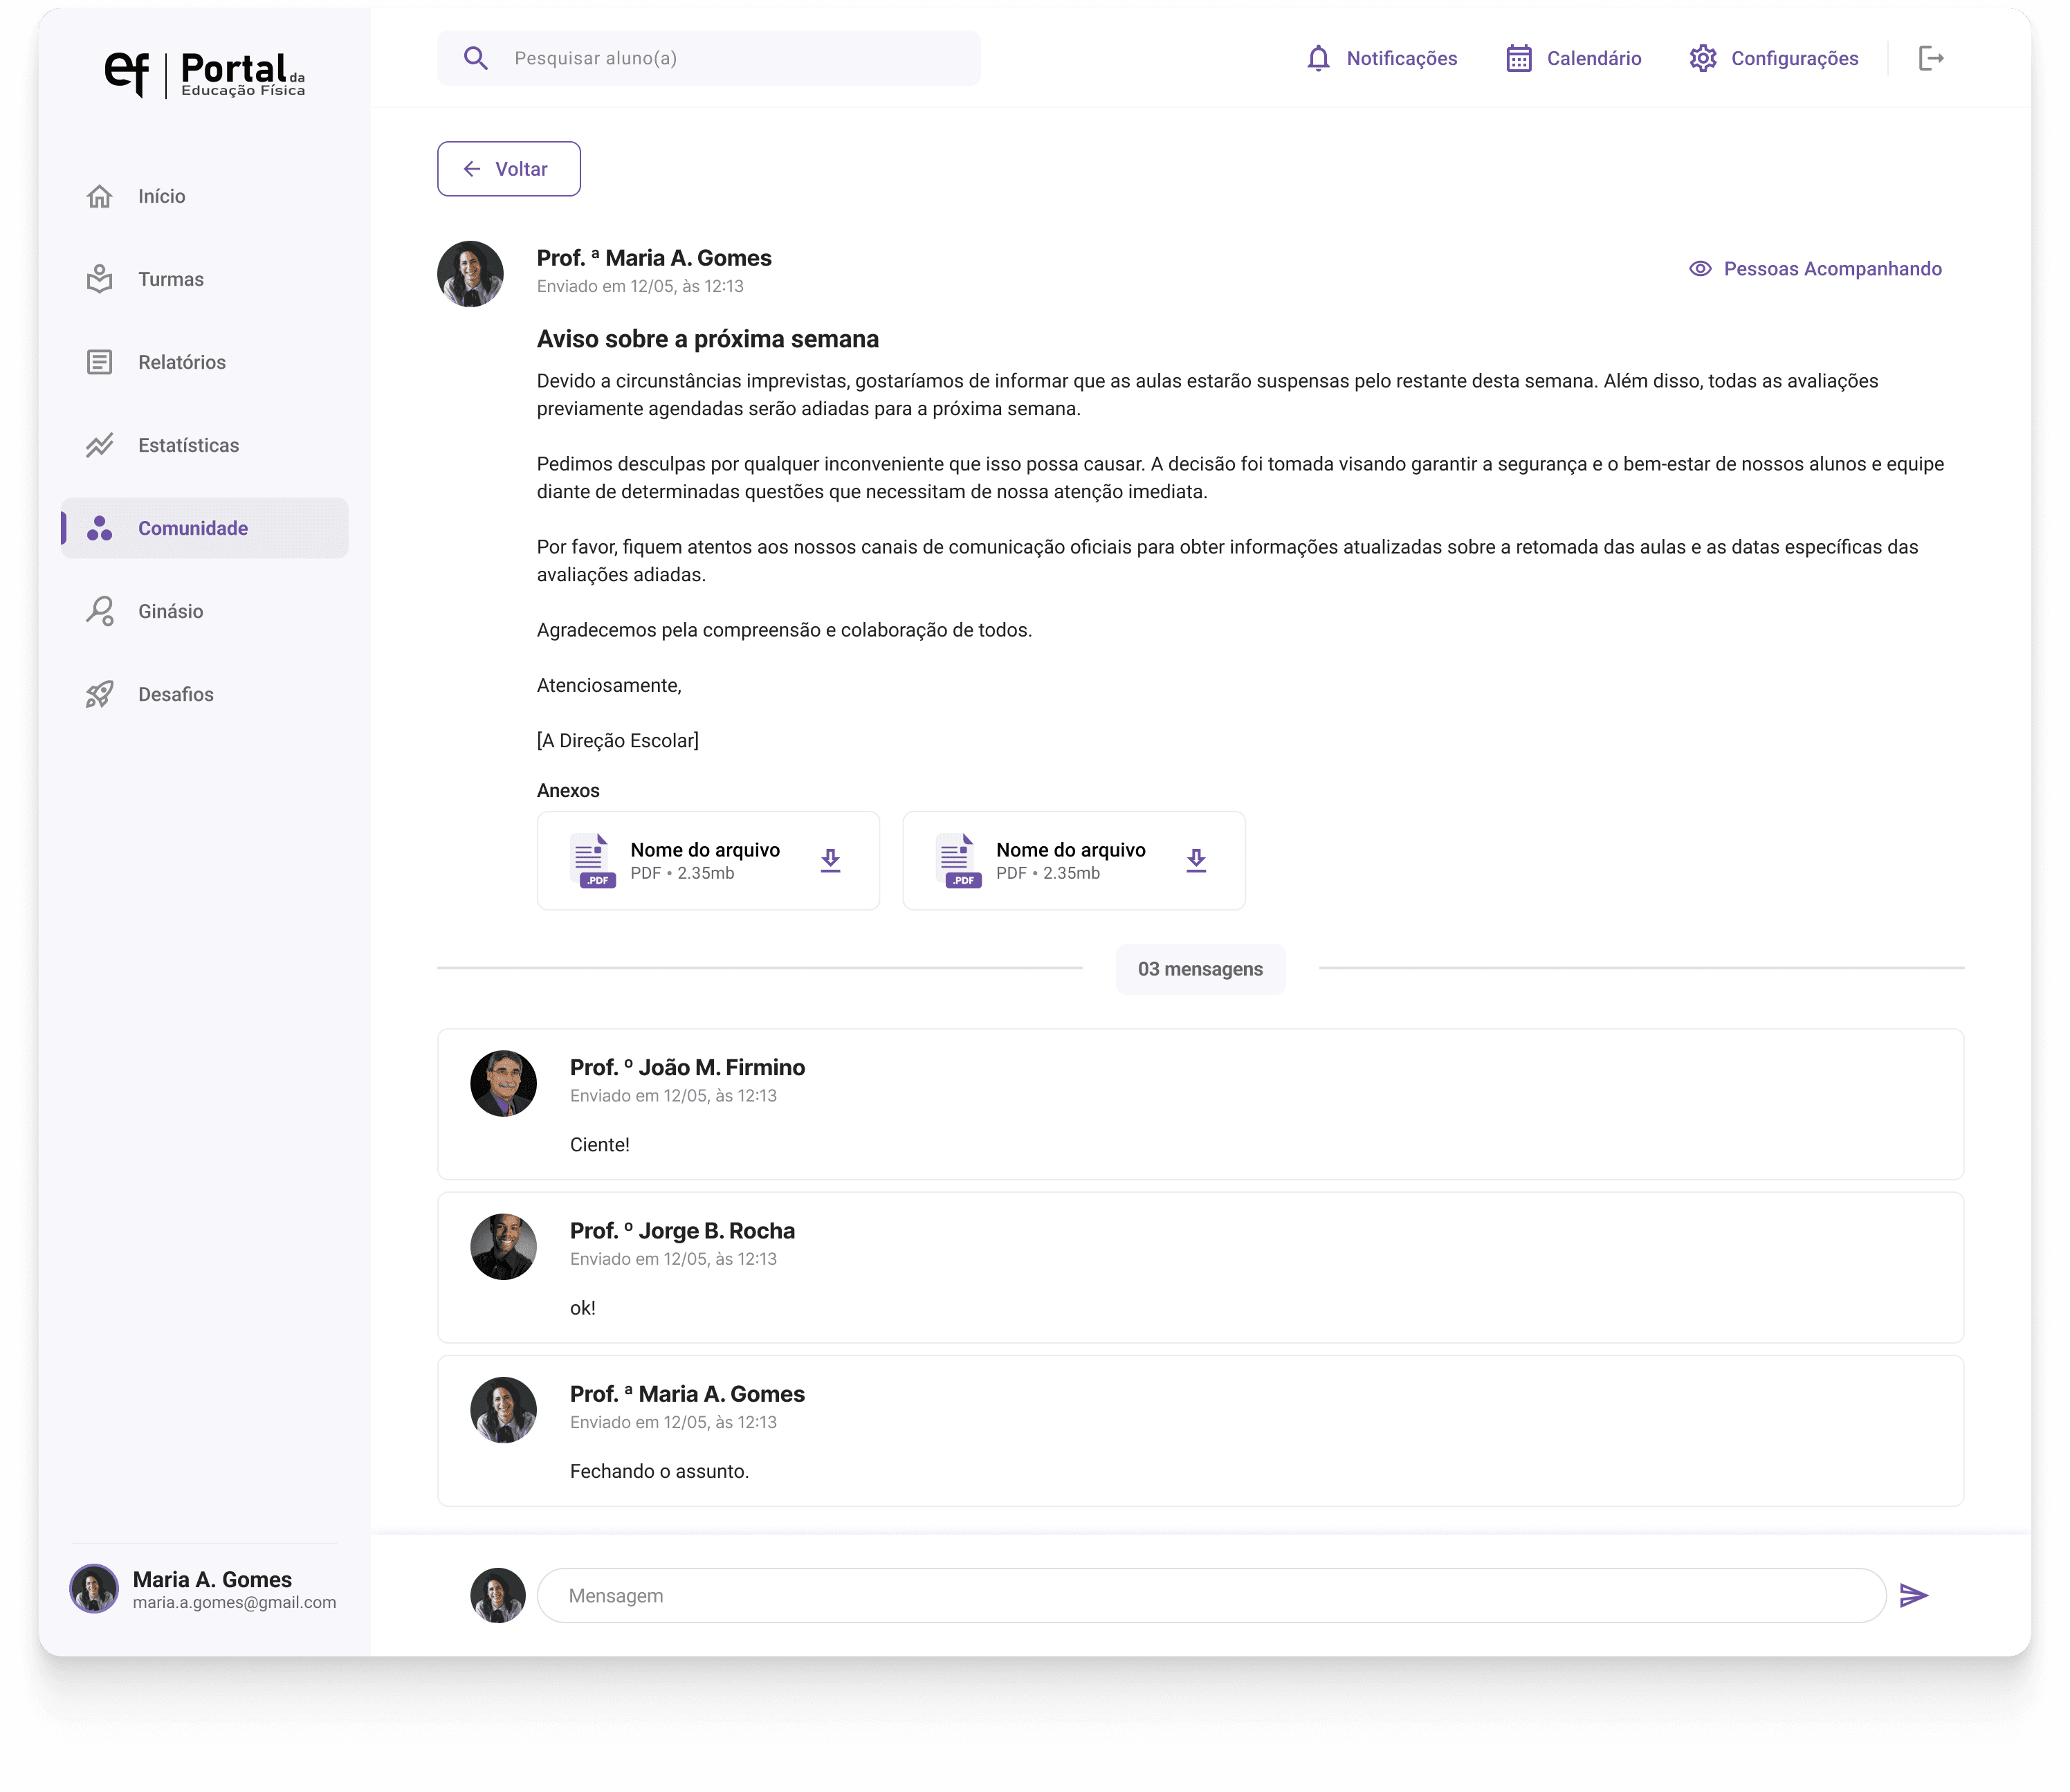Click the reply author Prof.ª Maria A. Gomes
The image size is (2070, 1792).
coord(687,1393)
